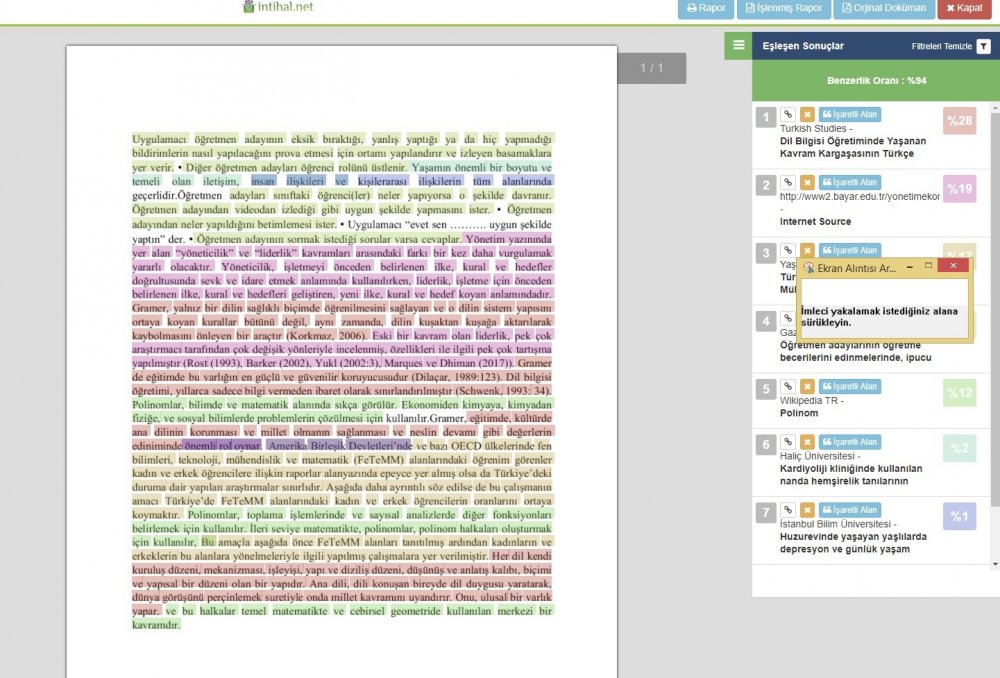Exclude result 2 with the orange X

tap(807, 183)
